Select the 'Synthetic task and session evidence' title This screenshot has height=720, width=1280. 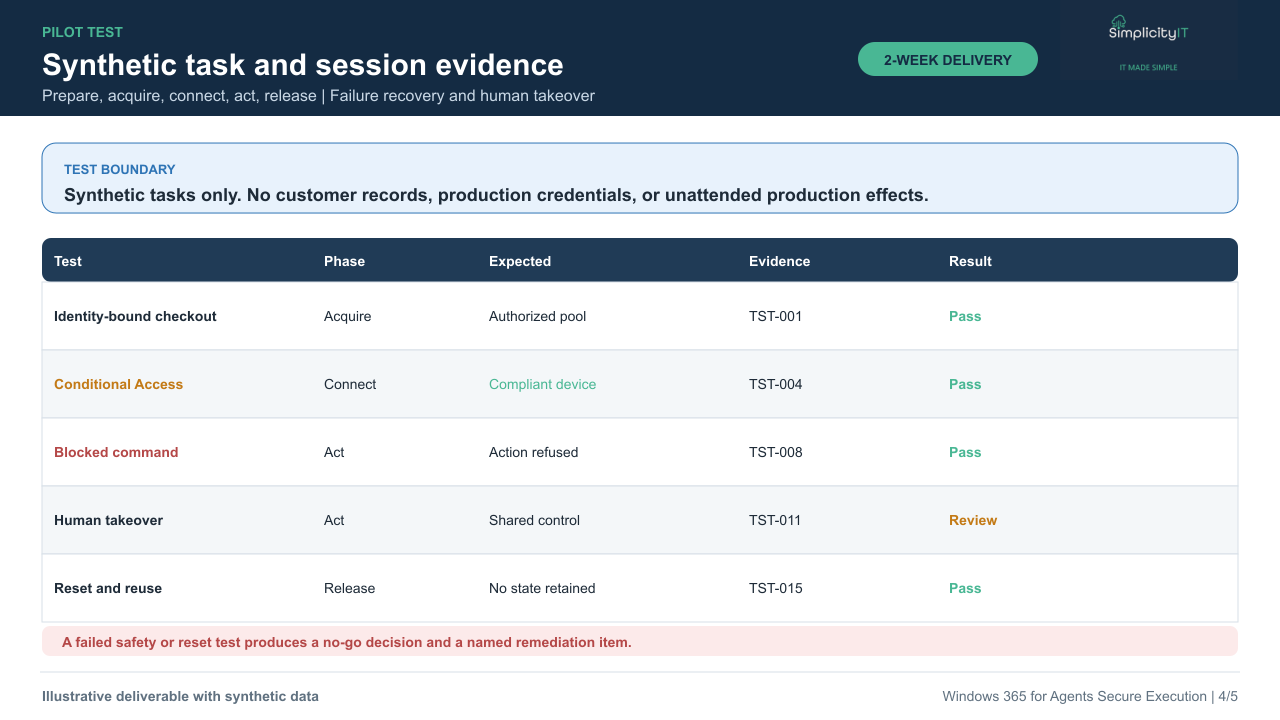[x=303, y=65]
